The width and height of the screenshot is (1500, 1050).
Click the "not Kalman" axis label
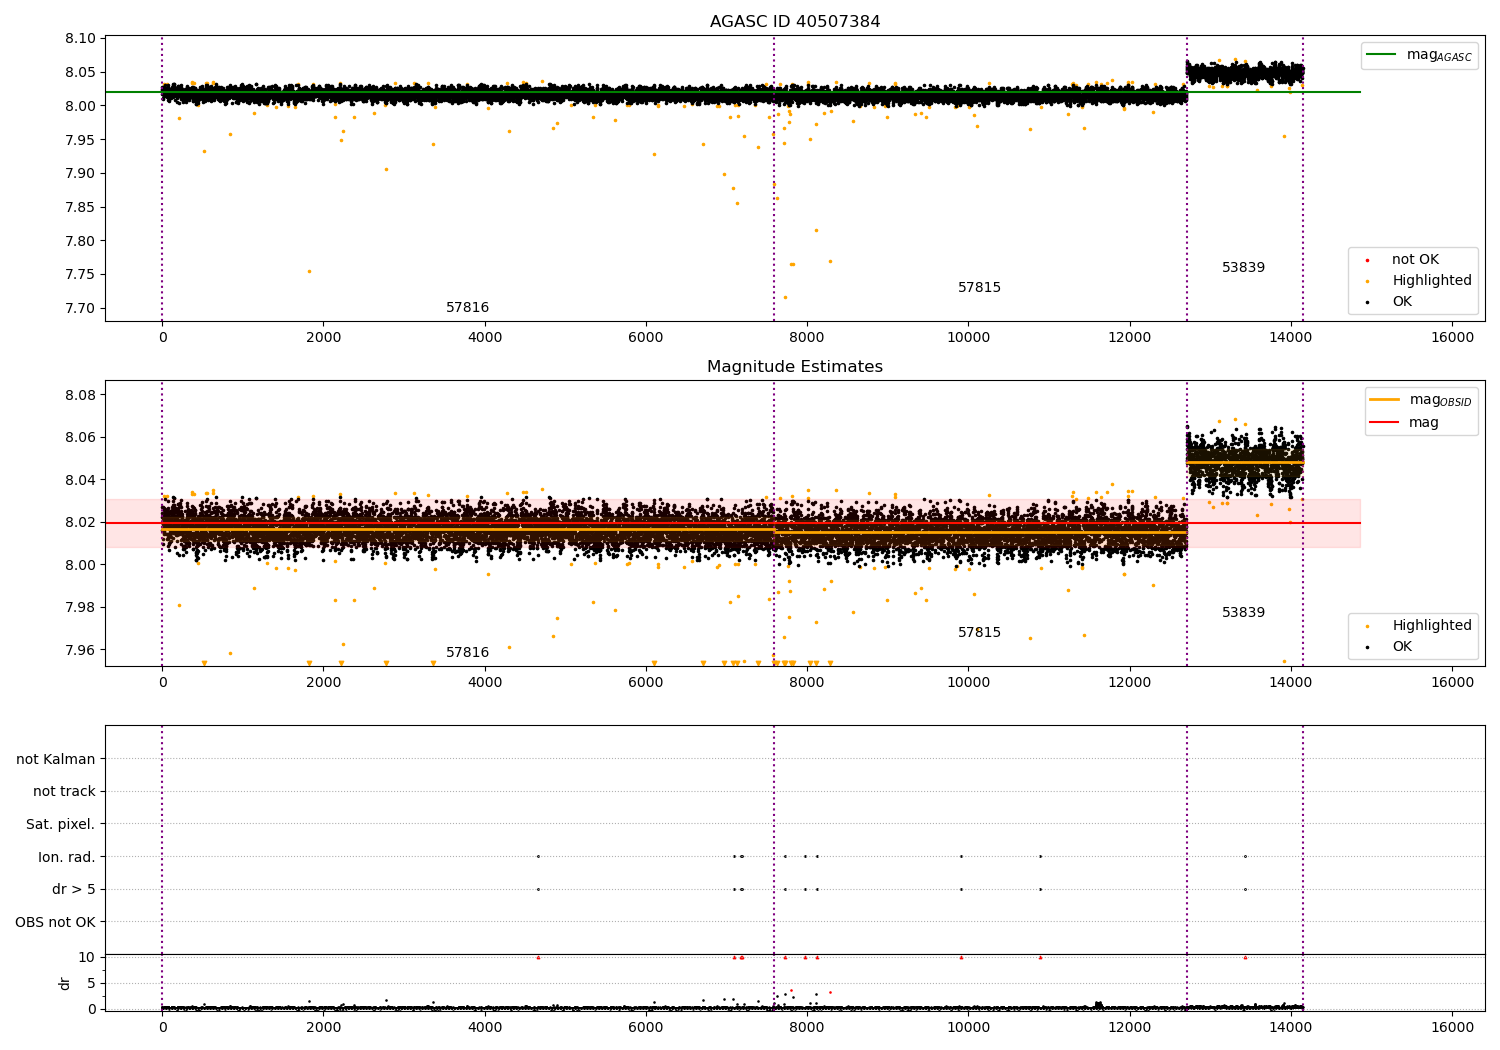56,759
